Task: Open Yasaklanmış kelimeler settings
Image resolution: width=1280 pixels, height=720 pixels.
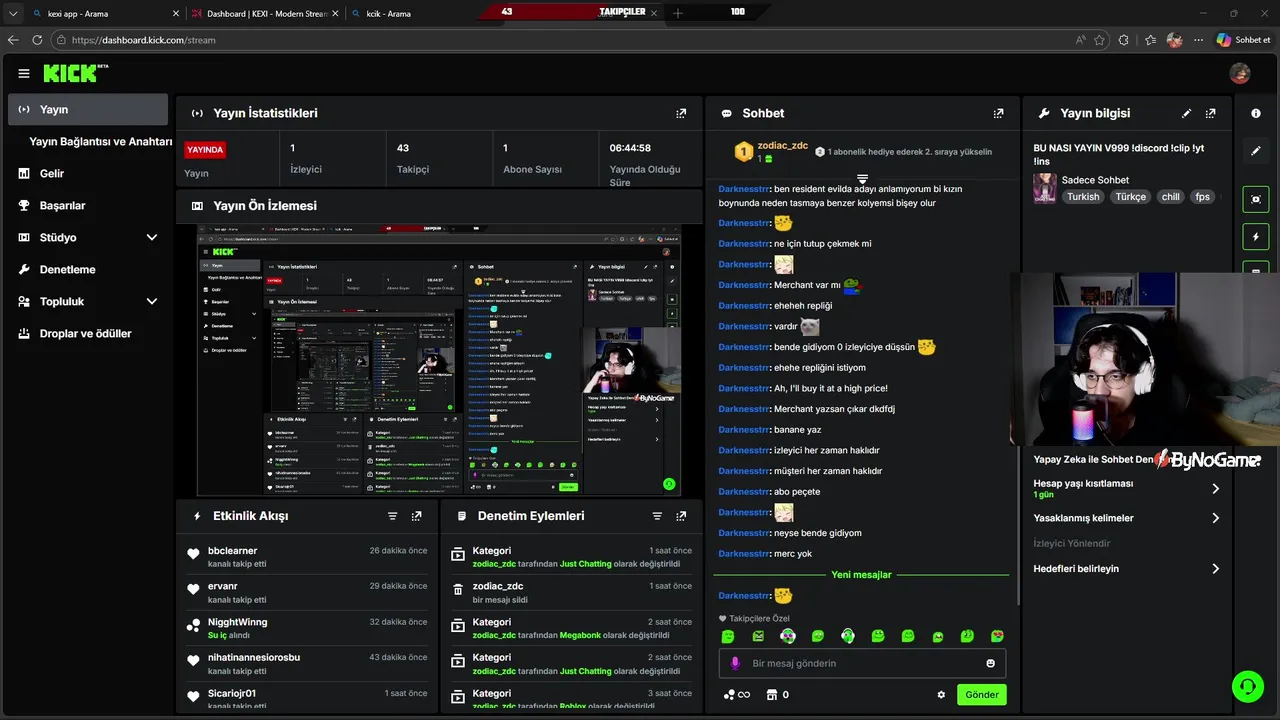Action: pos(1127,518)
